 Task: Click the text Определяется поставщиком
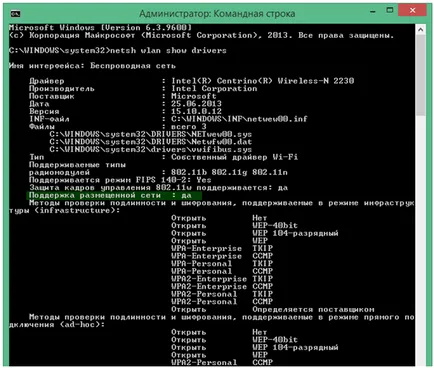[x=313, y=309]
